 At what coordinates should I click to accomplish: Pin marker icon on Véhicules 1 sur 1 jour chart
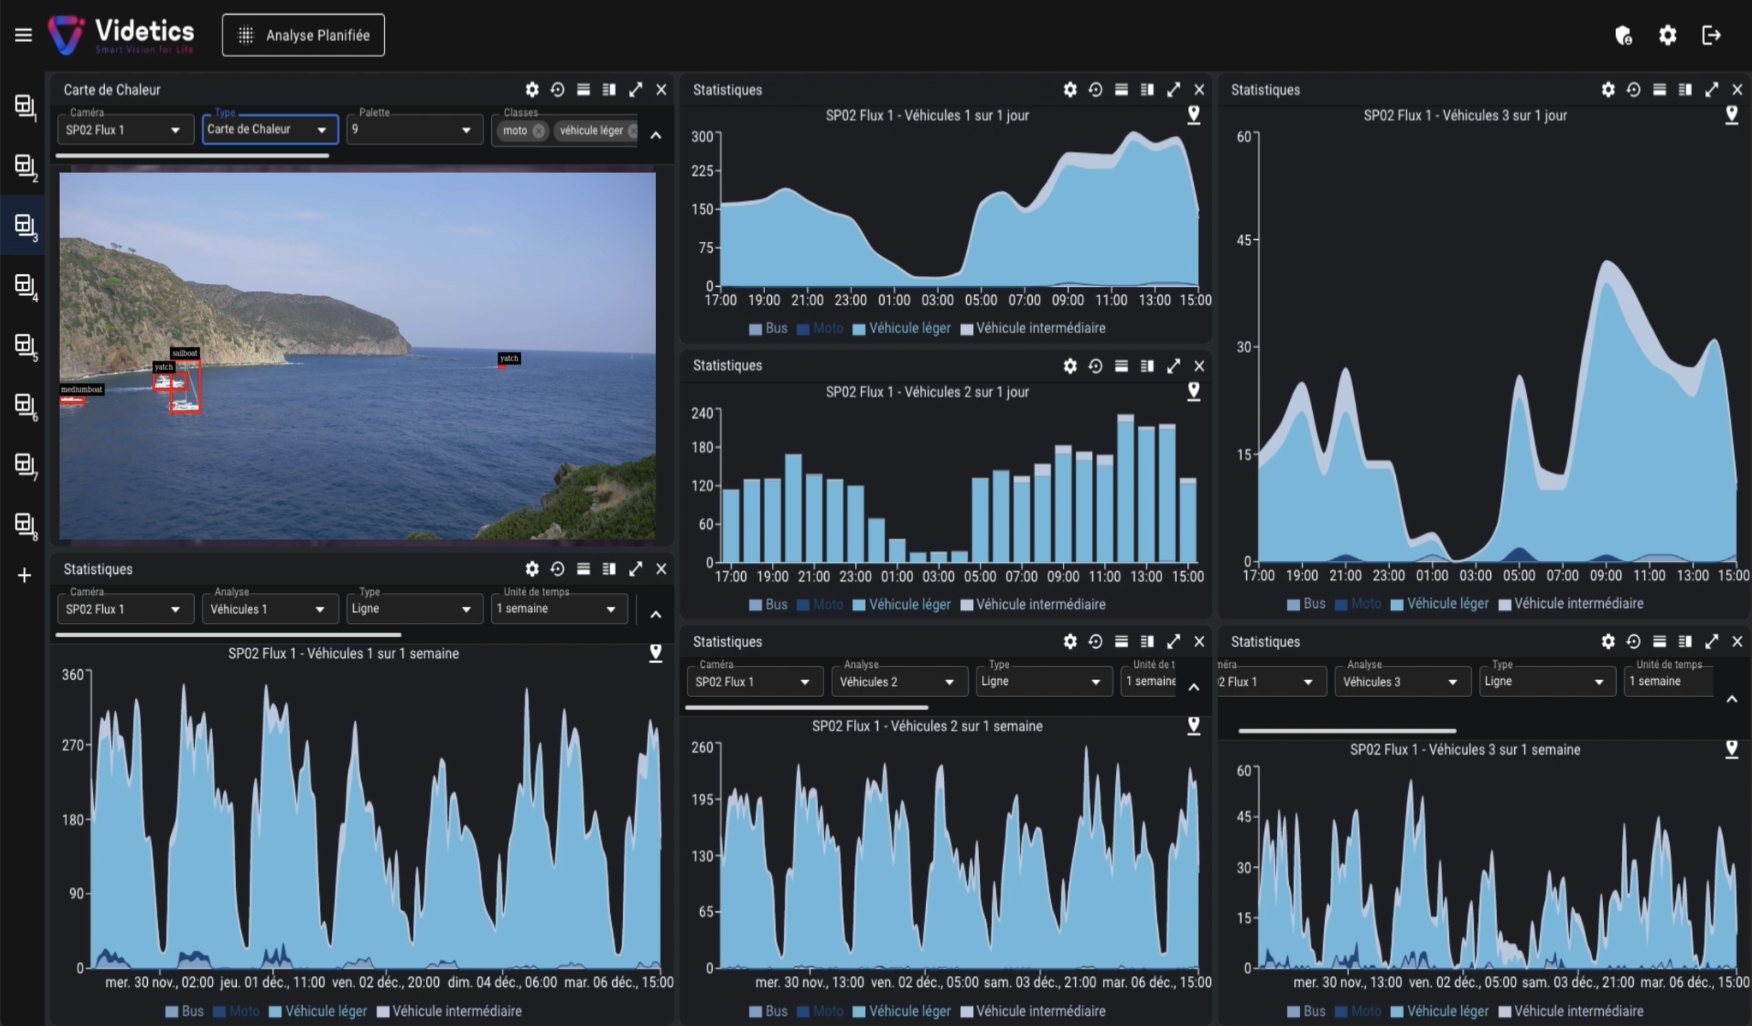(x=1193, y=115)
